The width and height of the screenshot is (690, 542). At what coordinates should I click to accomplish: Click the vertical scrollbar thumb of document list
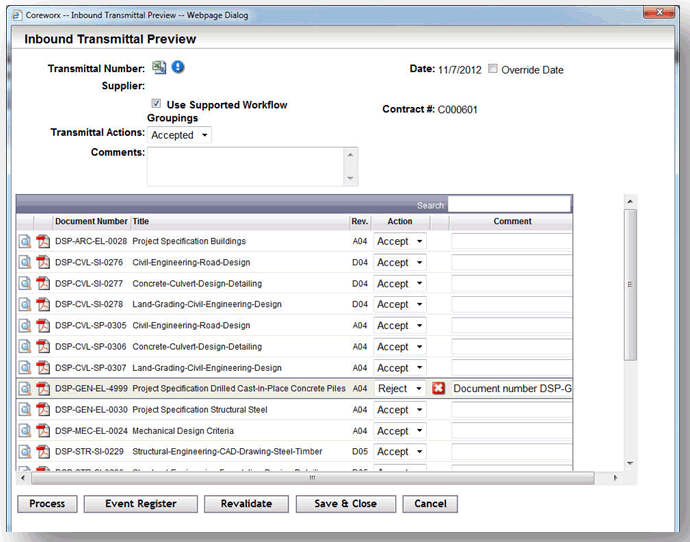click(630, 285)
